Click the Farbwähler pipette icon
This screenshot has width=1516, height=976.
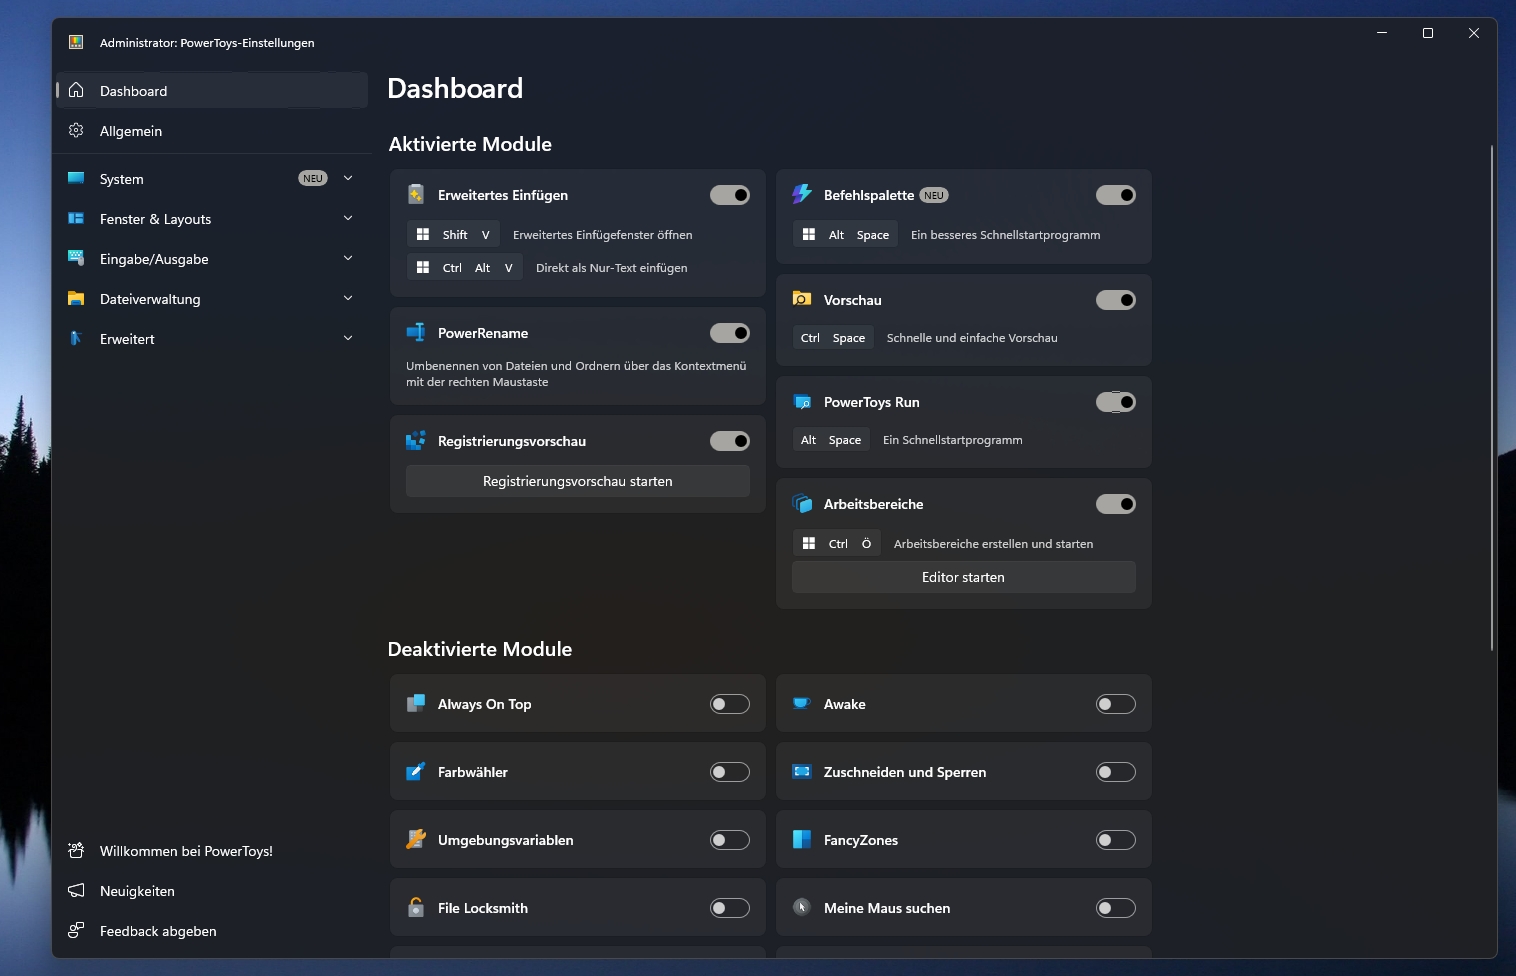coord(416,771)
